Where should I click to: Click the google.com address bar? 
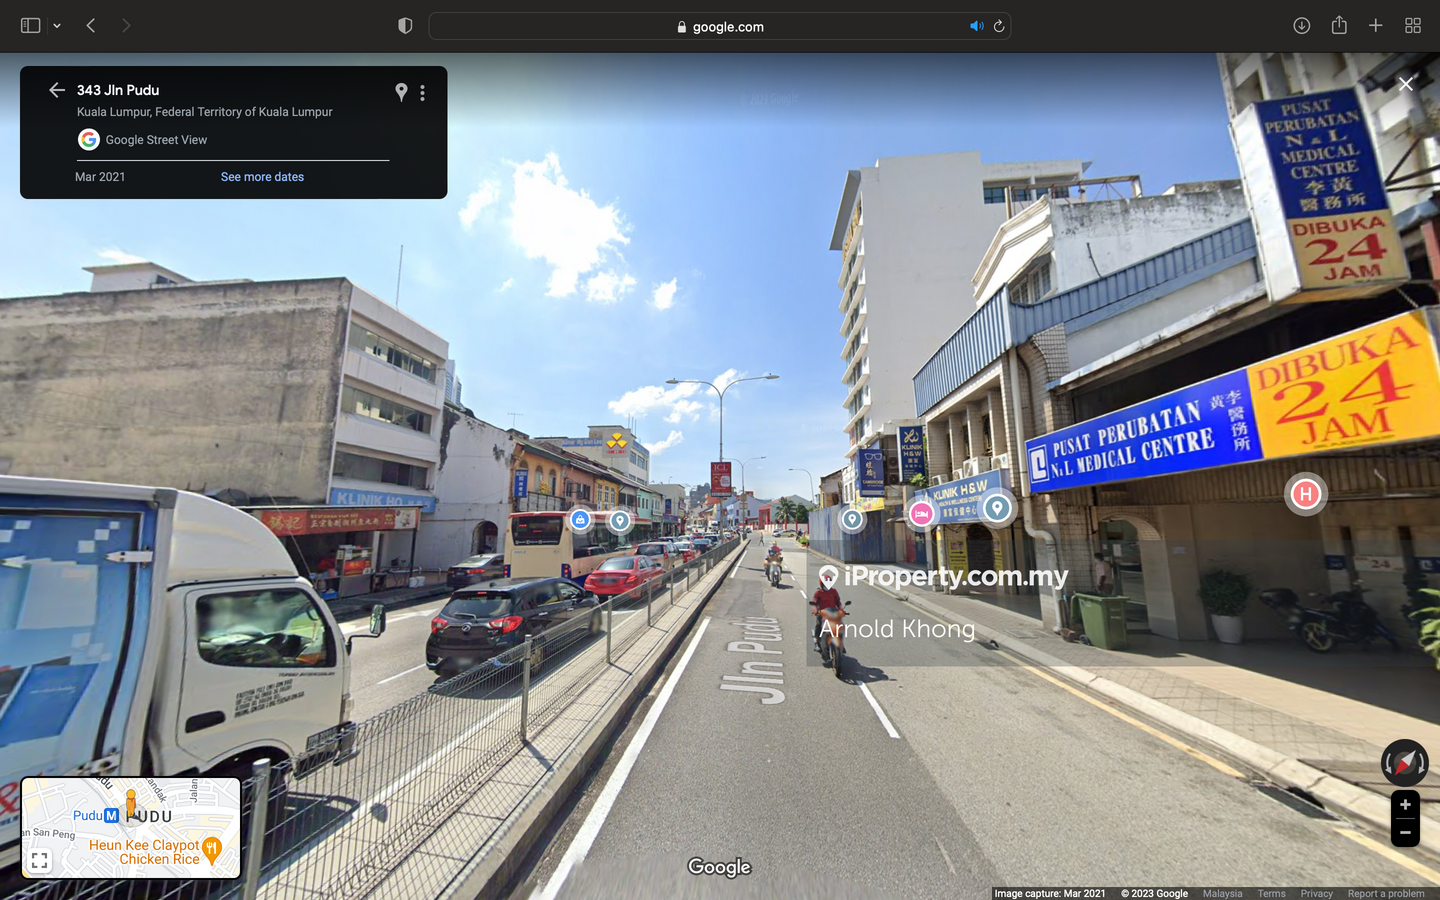click(x=720, y=27)
